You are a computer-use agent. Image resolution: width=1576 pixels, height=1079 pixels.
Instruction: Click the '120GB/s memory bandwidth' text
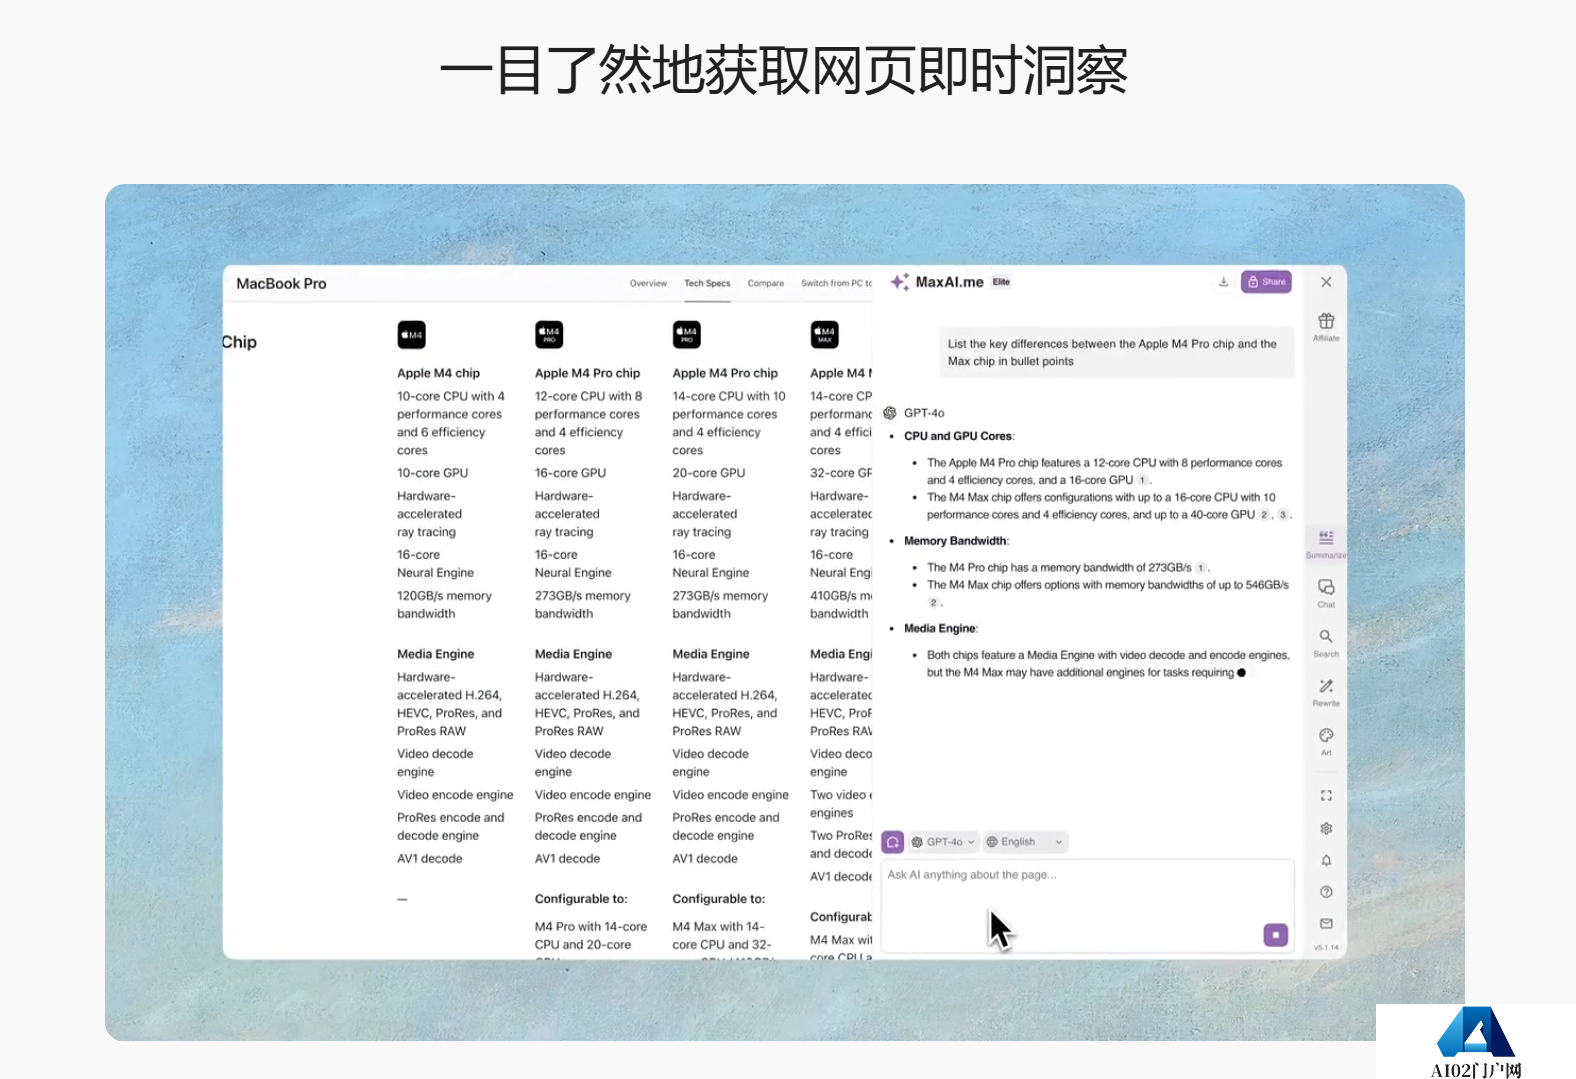[x=444, y=605]
